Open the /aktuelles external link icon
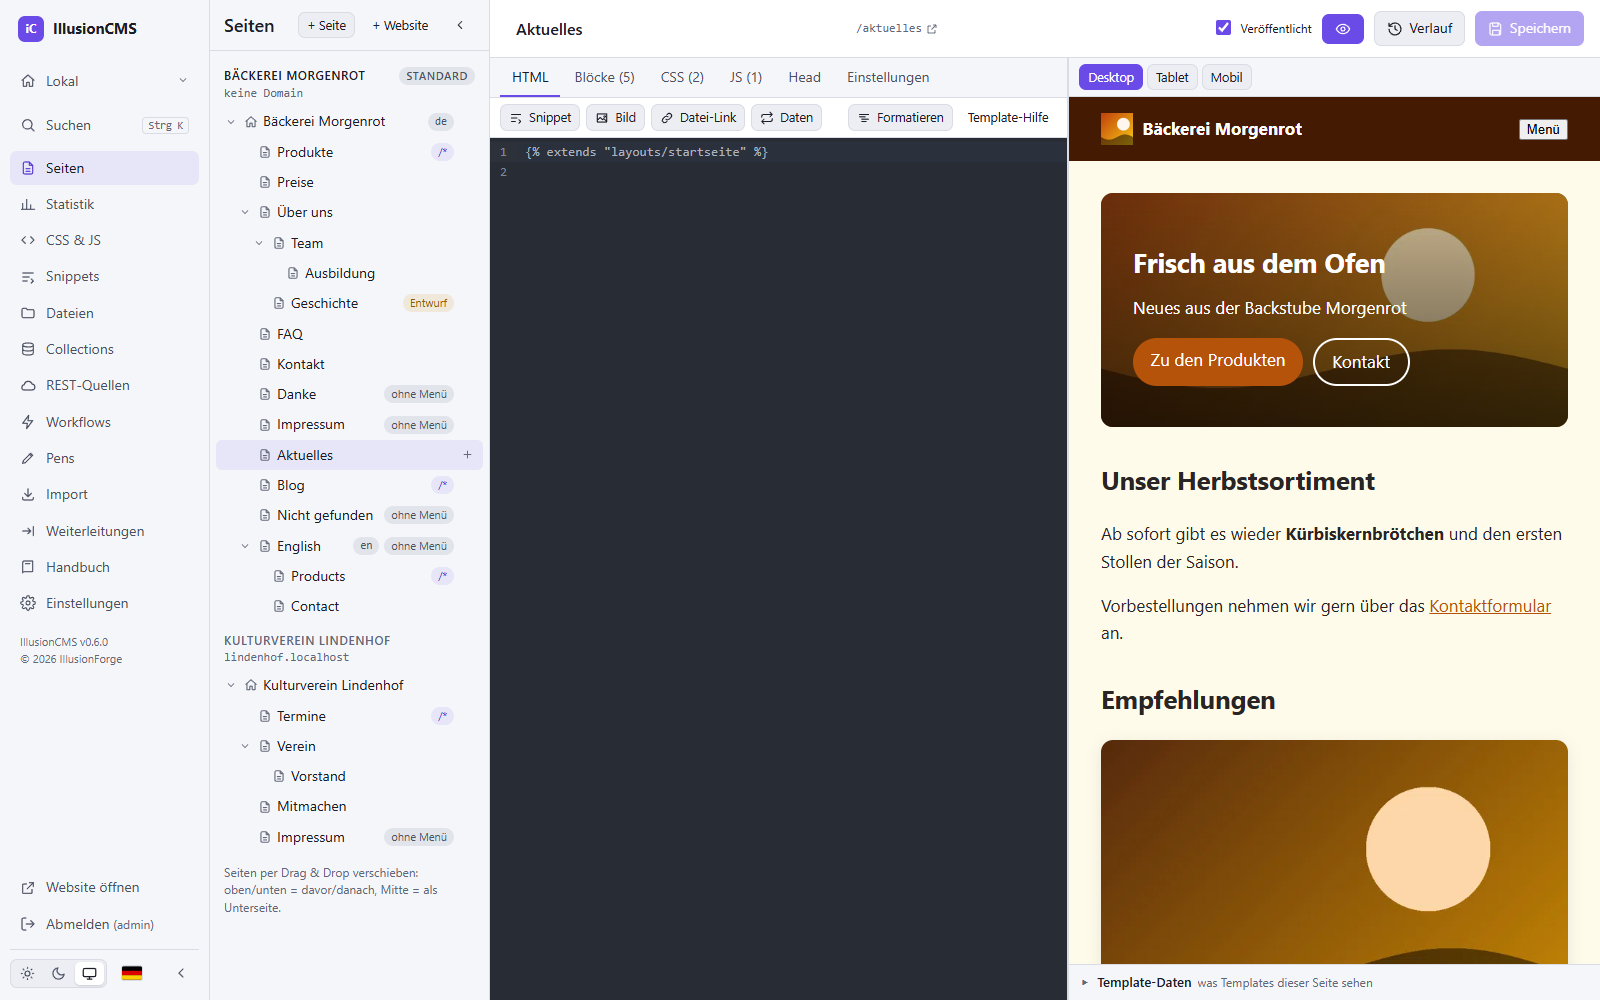The image size is (1600, 1000). pyautogui.click(x=932, y=29)
